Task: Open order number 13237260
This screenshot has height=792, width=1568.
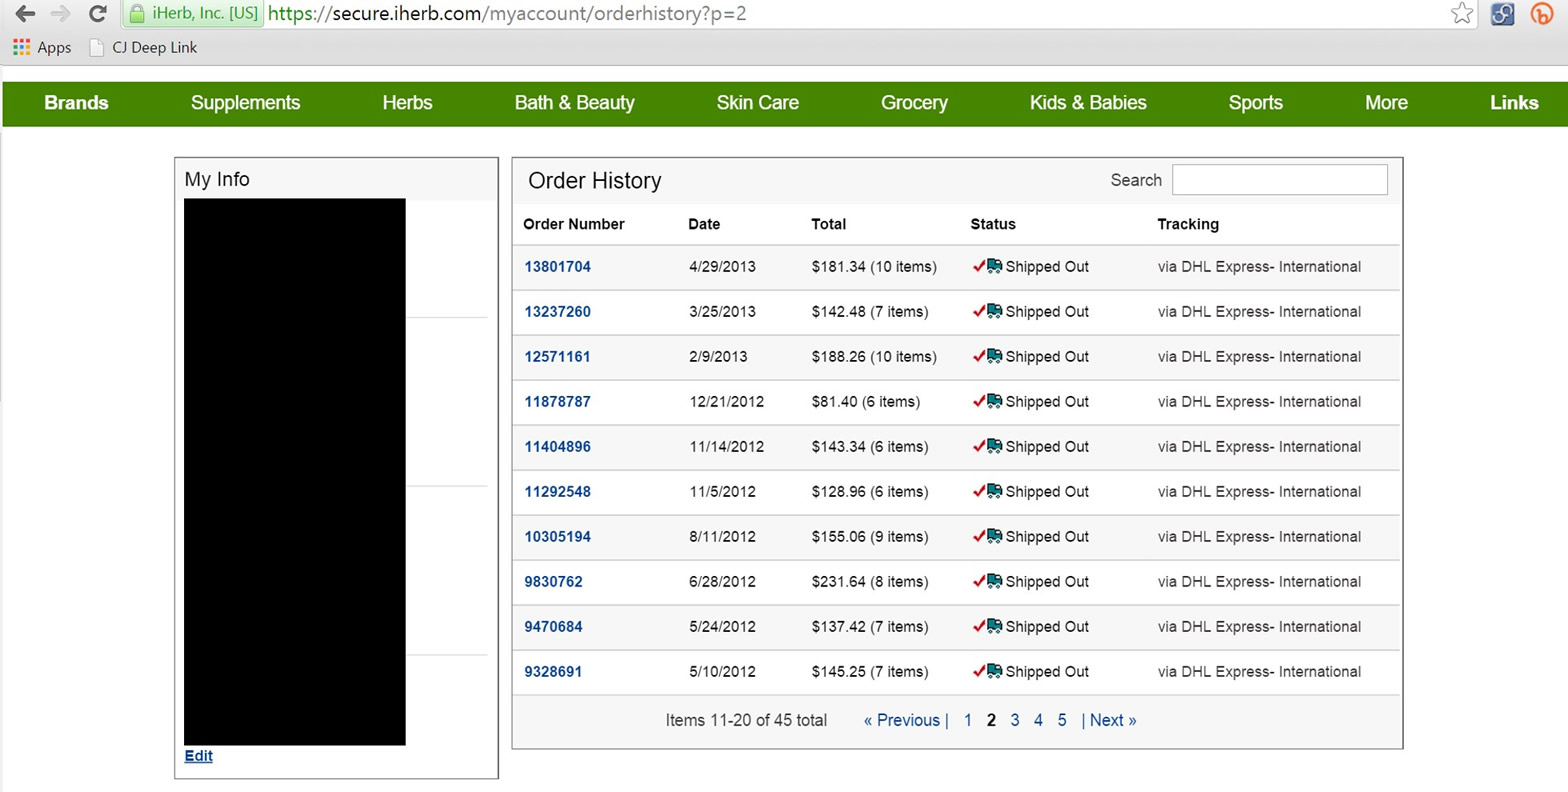Action: click(x=557, y=312)
